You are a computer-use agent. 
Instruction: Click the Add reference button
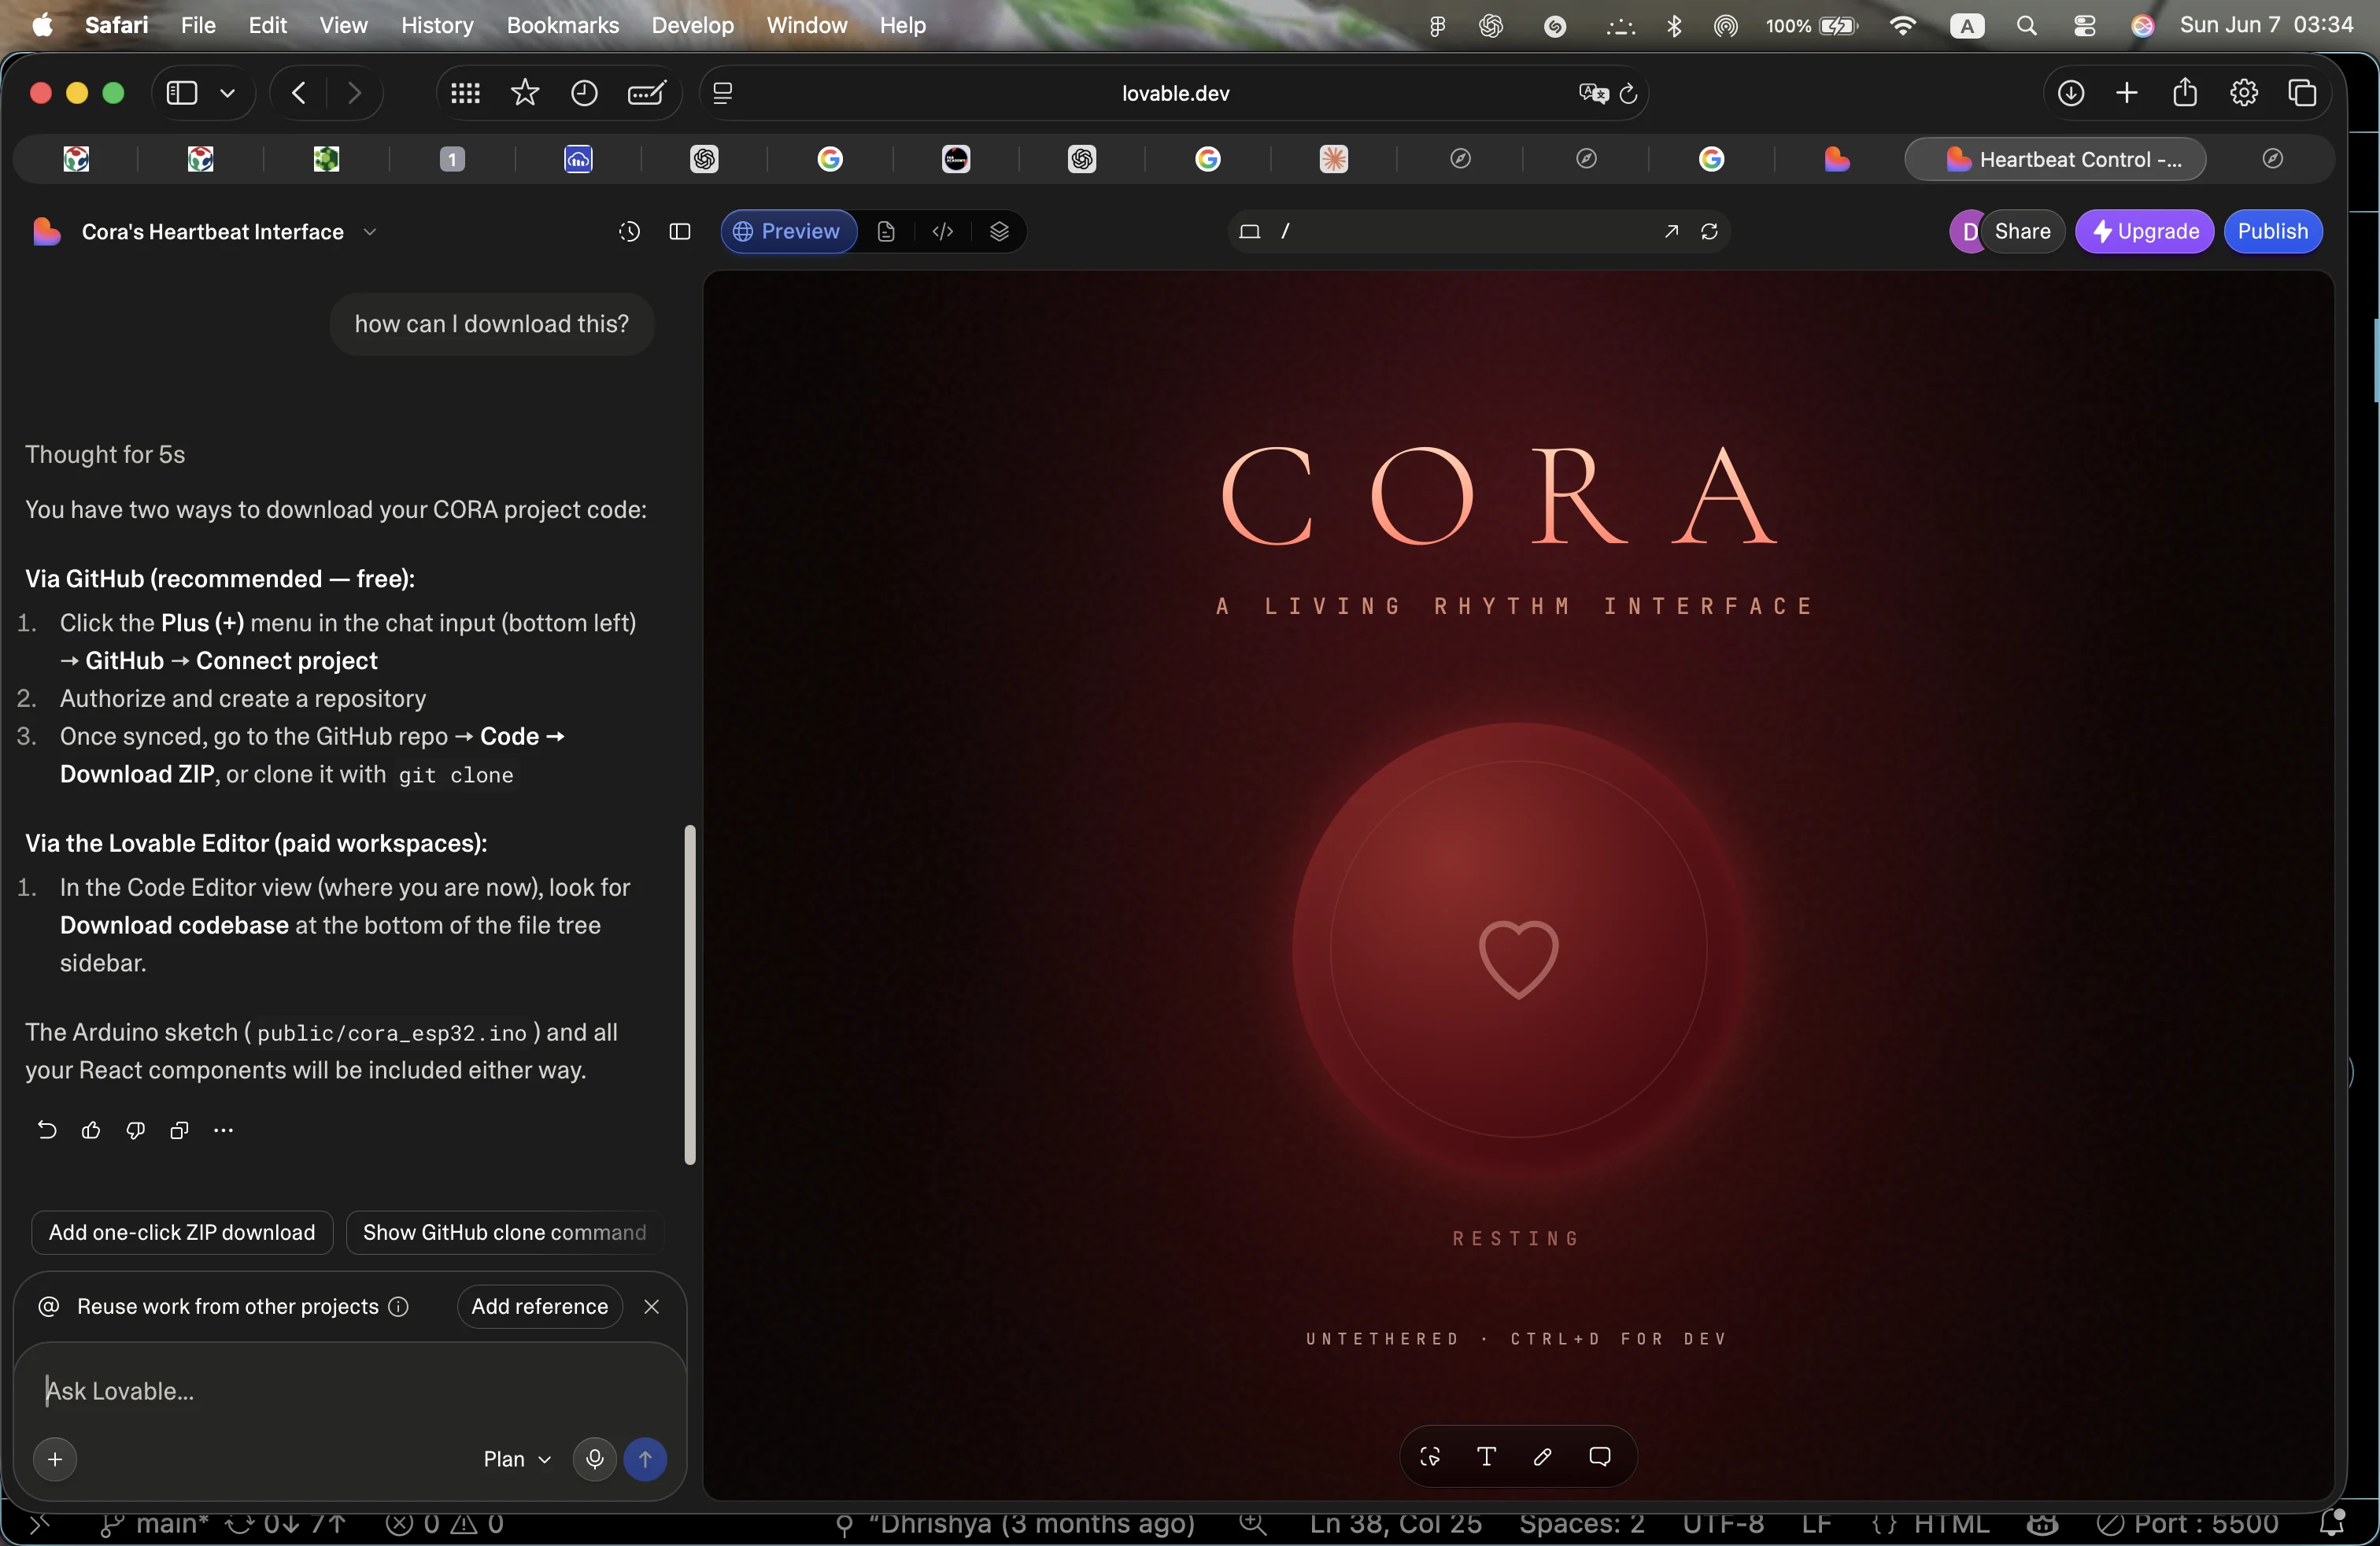540,1307
